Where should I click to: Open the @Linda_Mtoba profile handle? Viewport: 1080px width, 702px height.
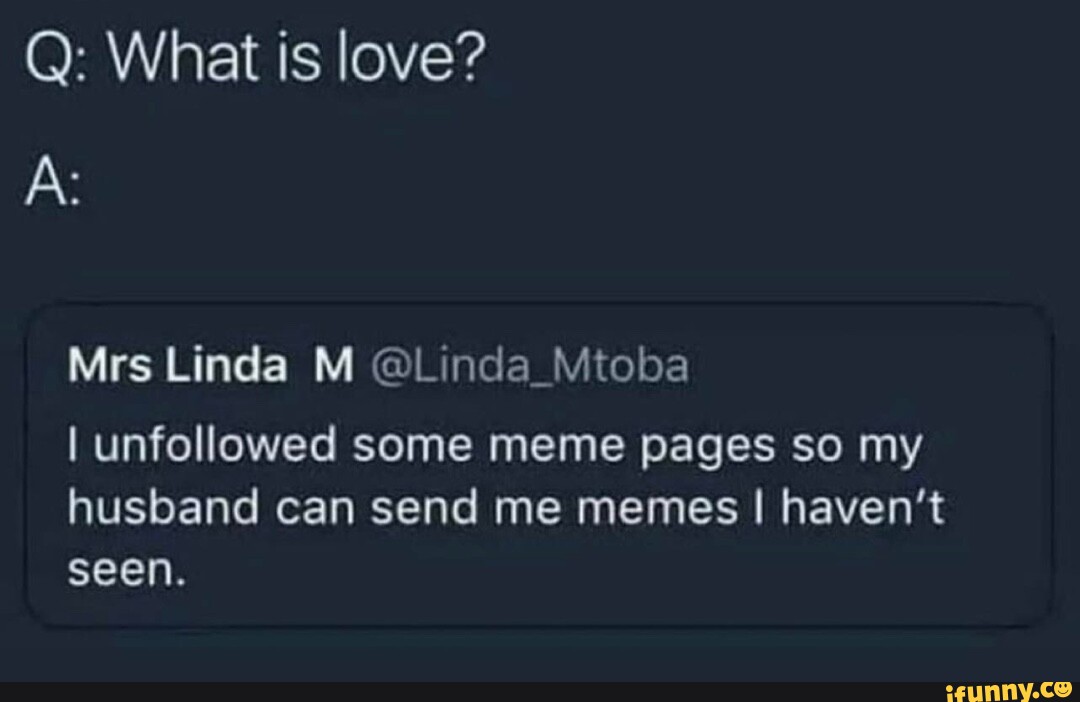[531, 368]
